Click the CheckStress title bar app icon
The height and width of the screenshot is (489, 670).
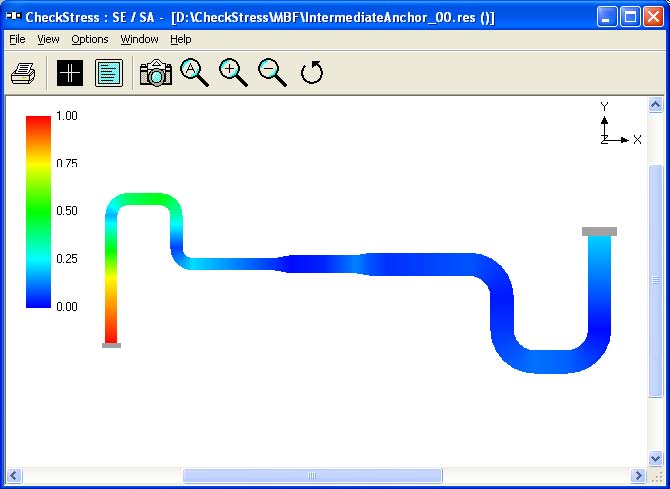14,16
